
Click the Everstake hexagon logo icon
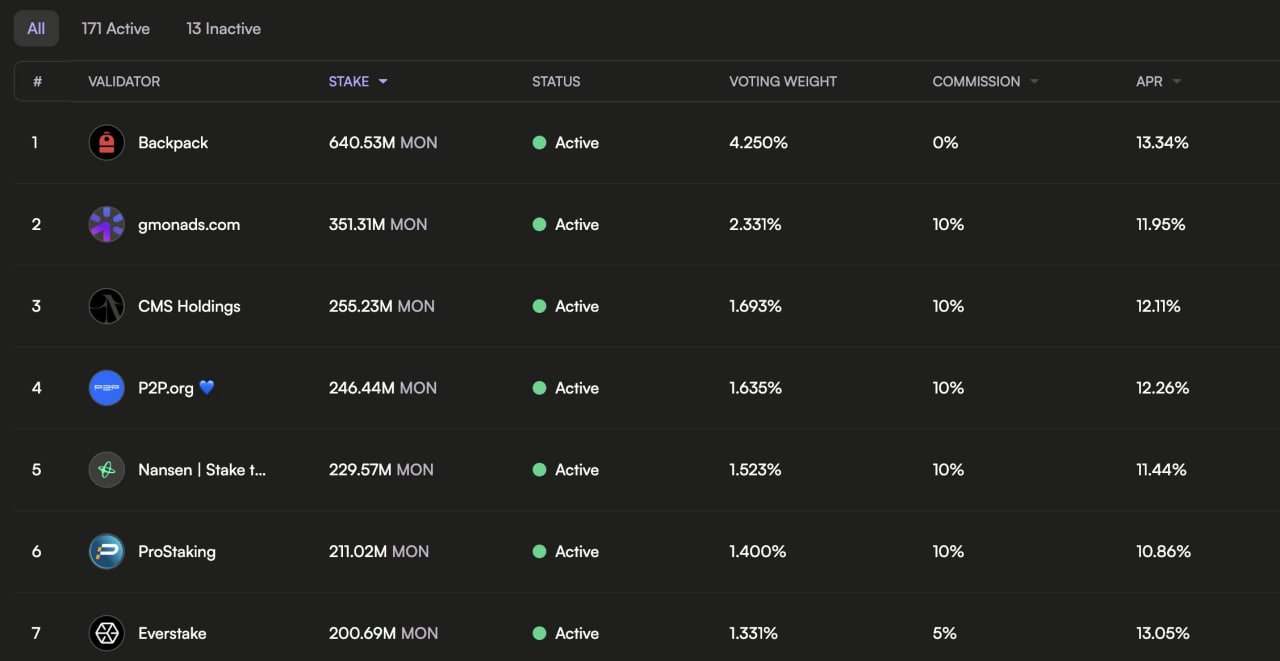[107, 633]
